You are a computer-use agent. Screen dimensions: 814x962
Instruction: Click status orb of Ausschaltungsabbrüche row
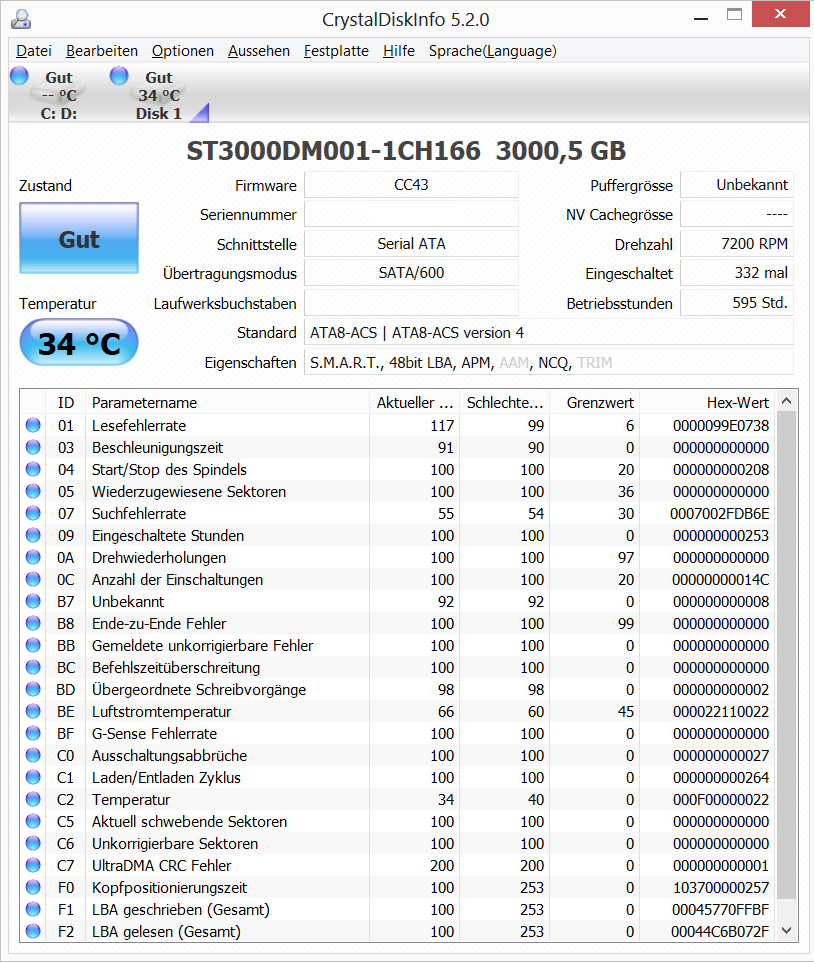(33, 756)
